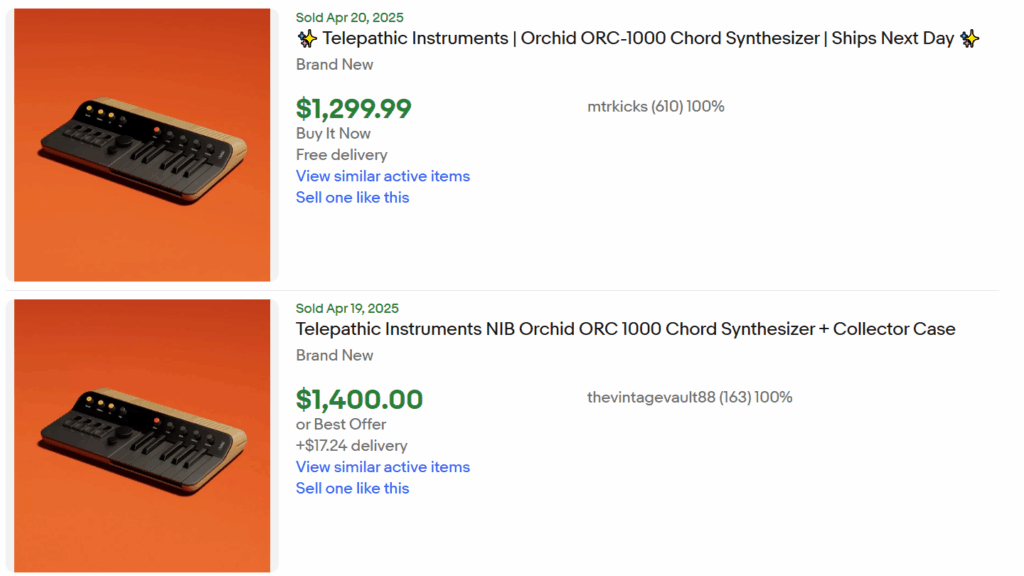The width and height of the screenshot is (1024, 576).
Task: Click the "Free delivery" text
Action: pyautogui.click(x=341, y=155)
